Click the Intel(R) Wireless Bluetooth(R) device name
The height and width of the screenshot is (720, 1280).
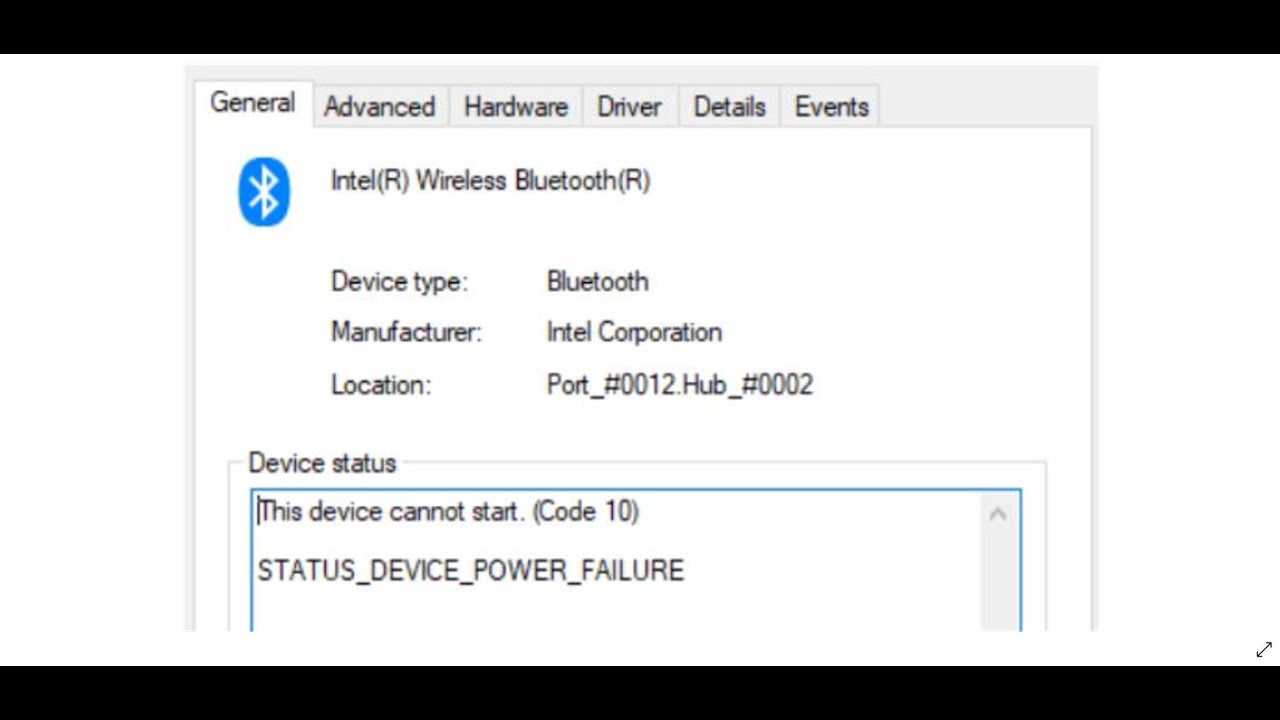click(490, 181)
